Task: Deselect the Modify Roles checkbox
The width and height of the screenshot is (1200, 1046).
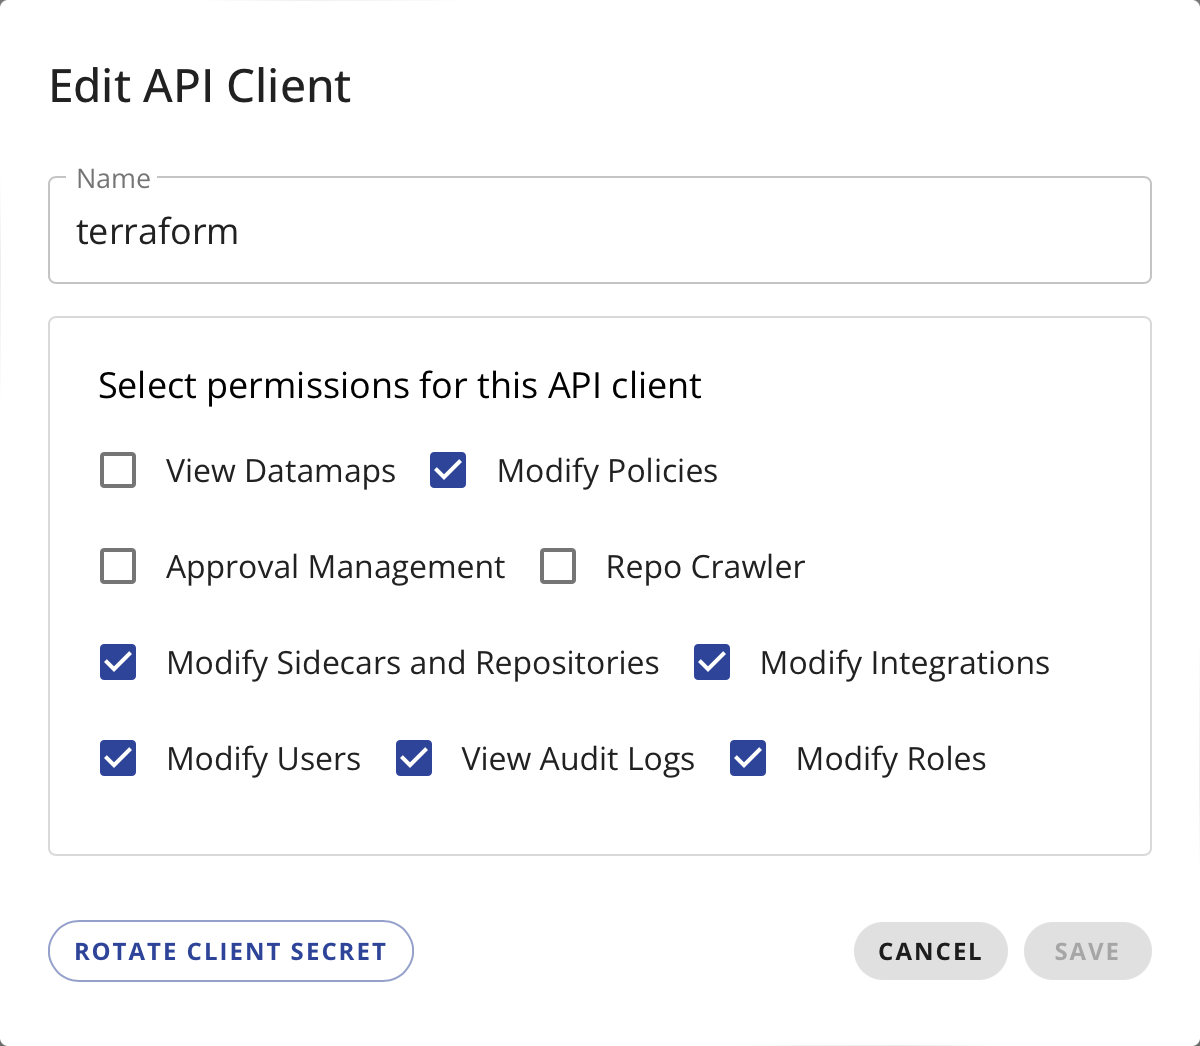Action: pyautogui.click(x=748, y=758)
